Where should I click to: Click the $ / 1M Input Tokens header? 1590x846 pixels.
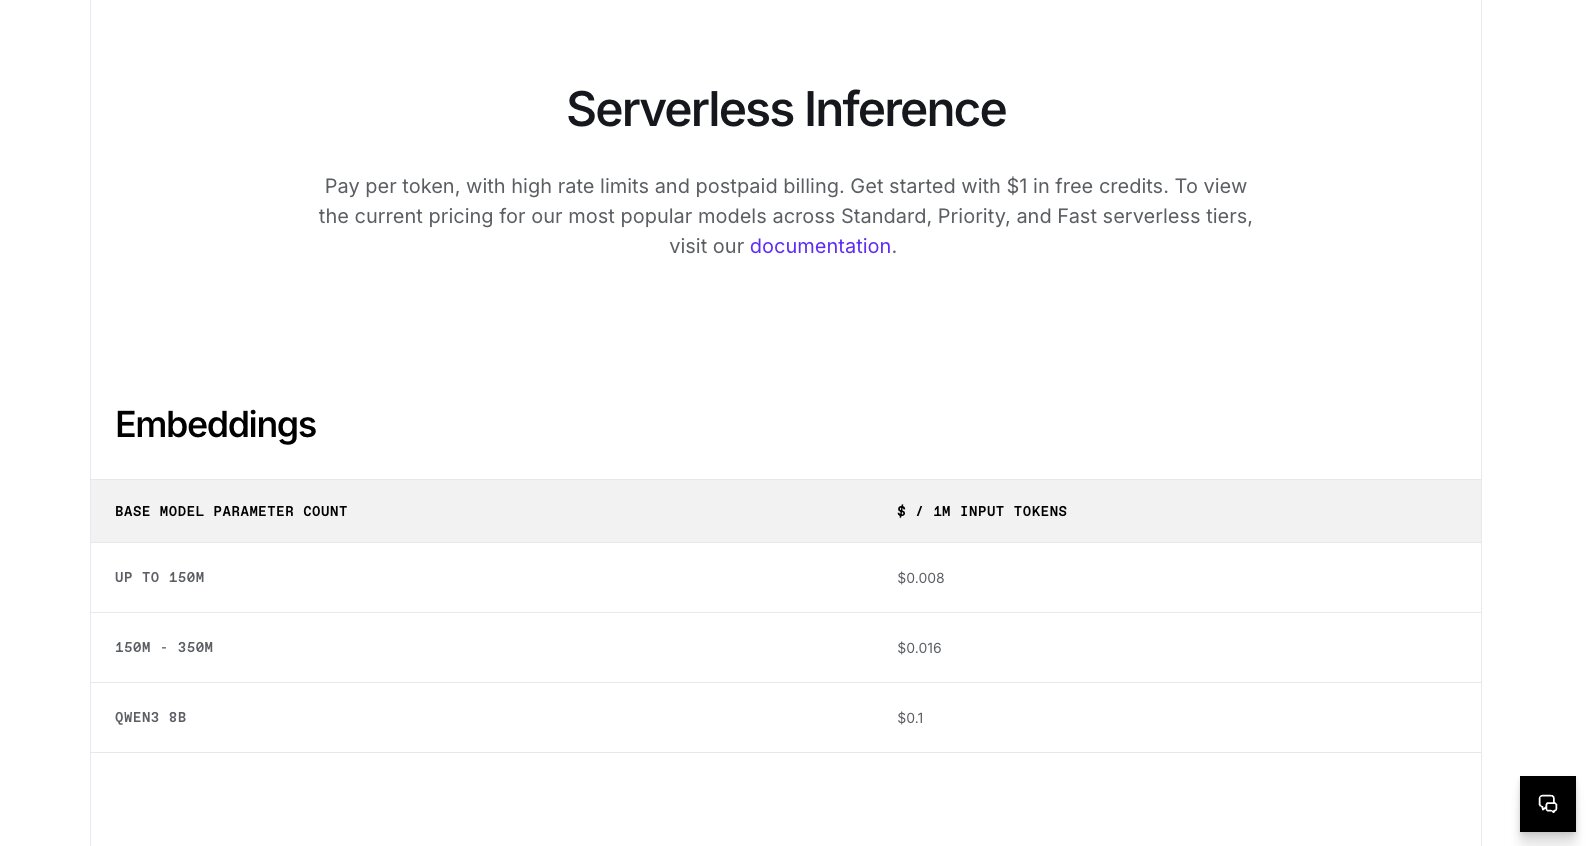pyautogui.click(x=982, y=511)
